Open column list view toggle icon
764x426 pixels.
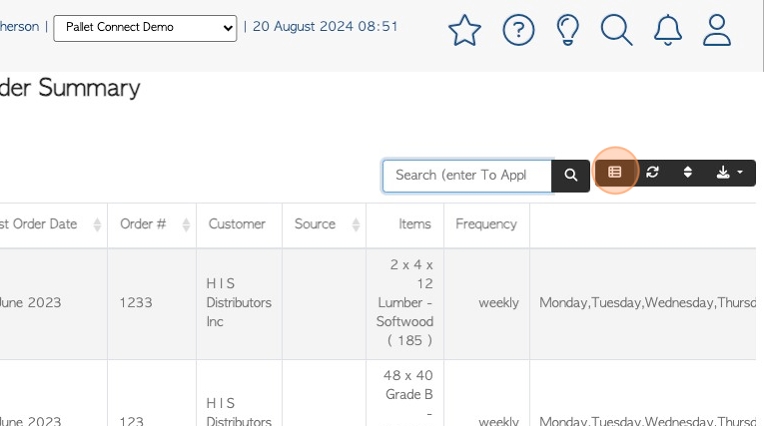click(614, 172)
